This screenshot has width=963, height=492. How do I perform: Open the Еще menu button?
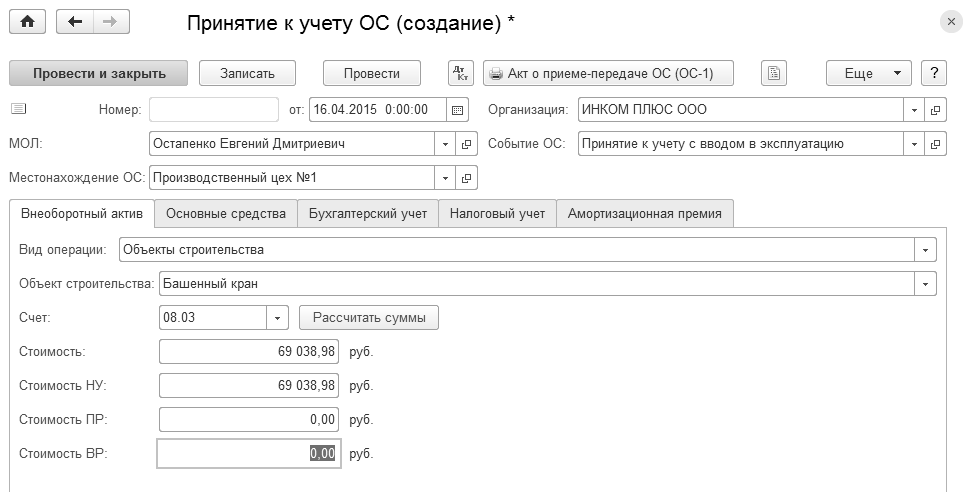click(x=867, y=73)
